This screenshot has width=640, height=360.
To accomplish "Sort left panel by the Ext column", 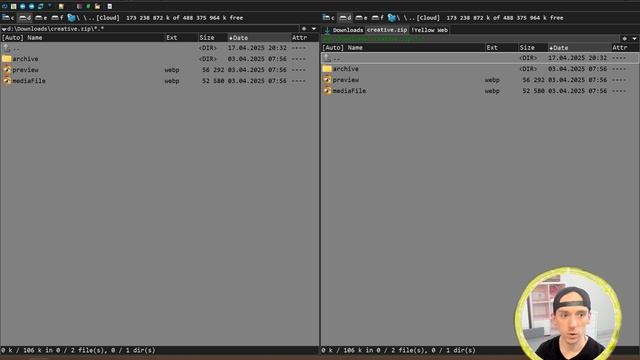I will [181, 38].
